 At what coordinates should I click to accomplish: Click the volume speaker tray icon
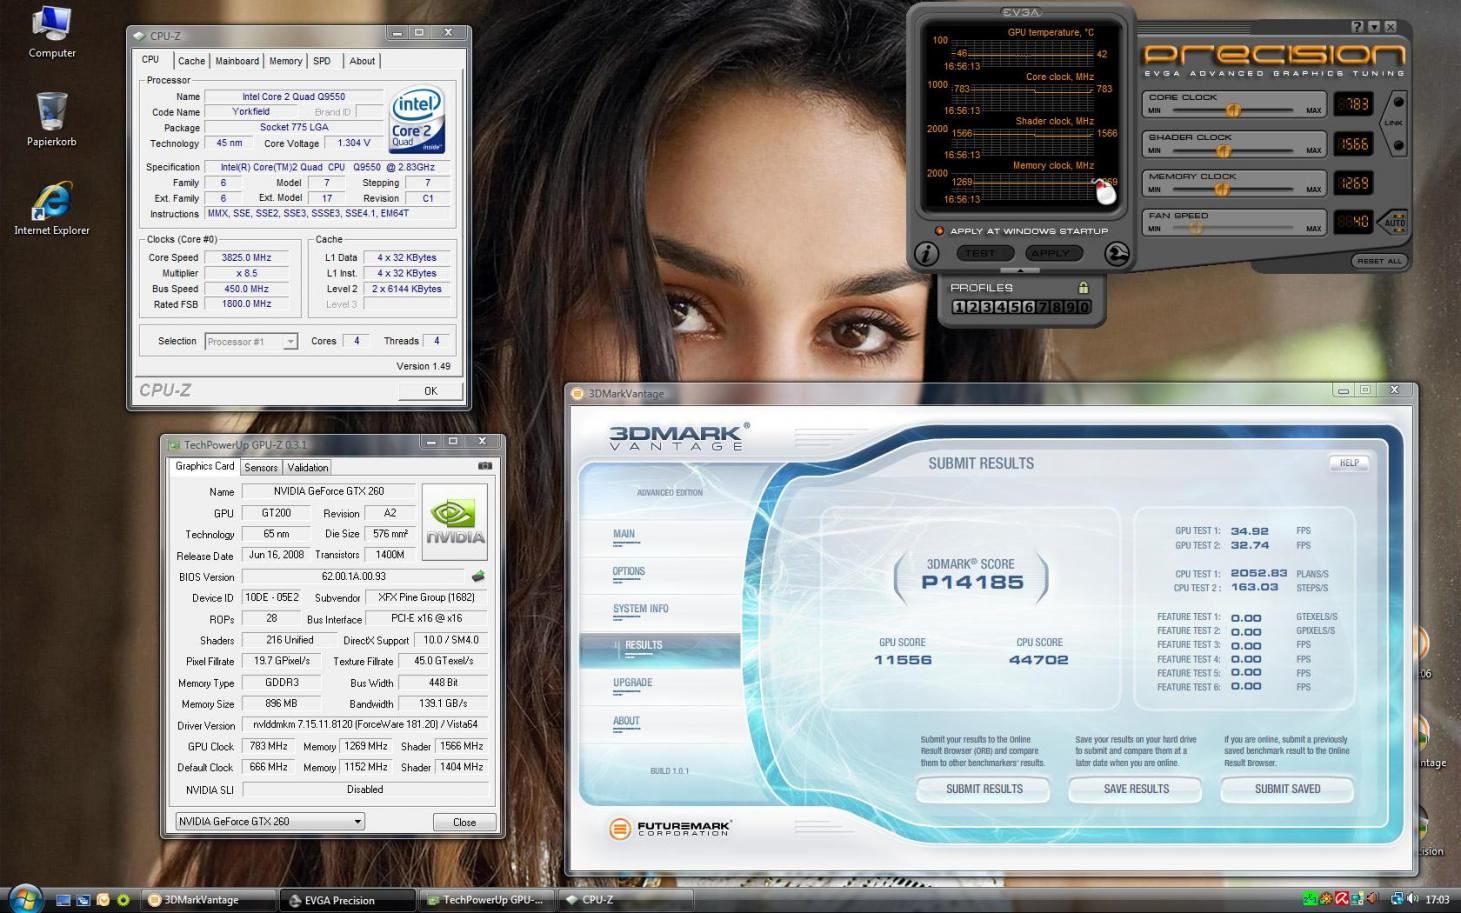point(1412,899)
